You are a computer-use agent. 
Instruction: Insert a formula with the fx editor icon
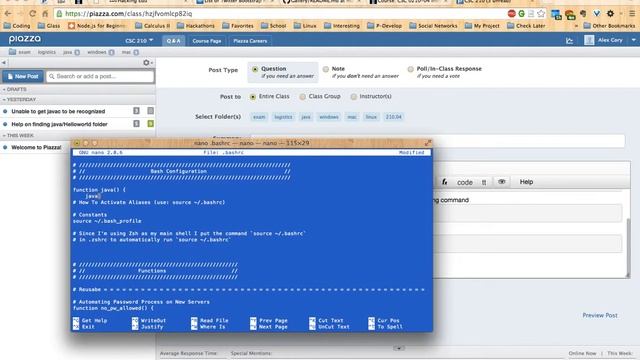(445, 182)
